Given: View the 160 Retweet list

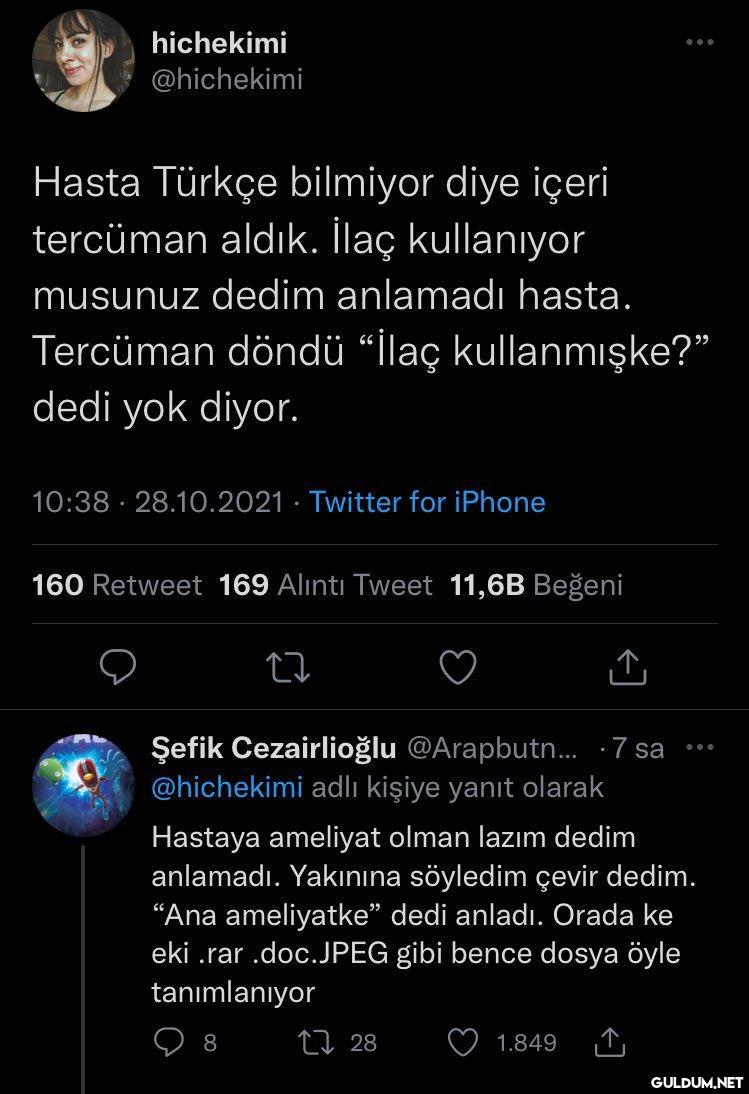Looking at the screenshot, I should pos(117,585).
